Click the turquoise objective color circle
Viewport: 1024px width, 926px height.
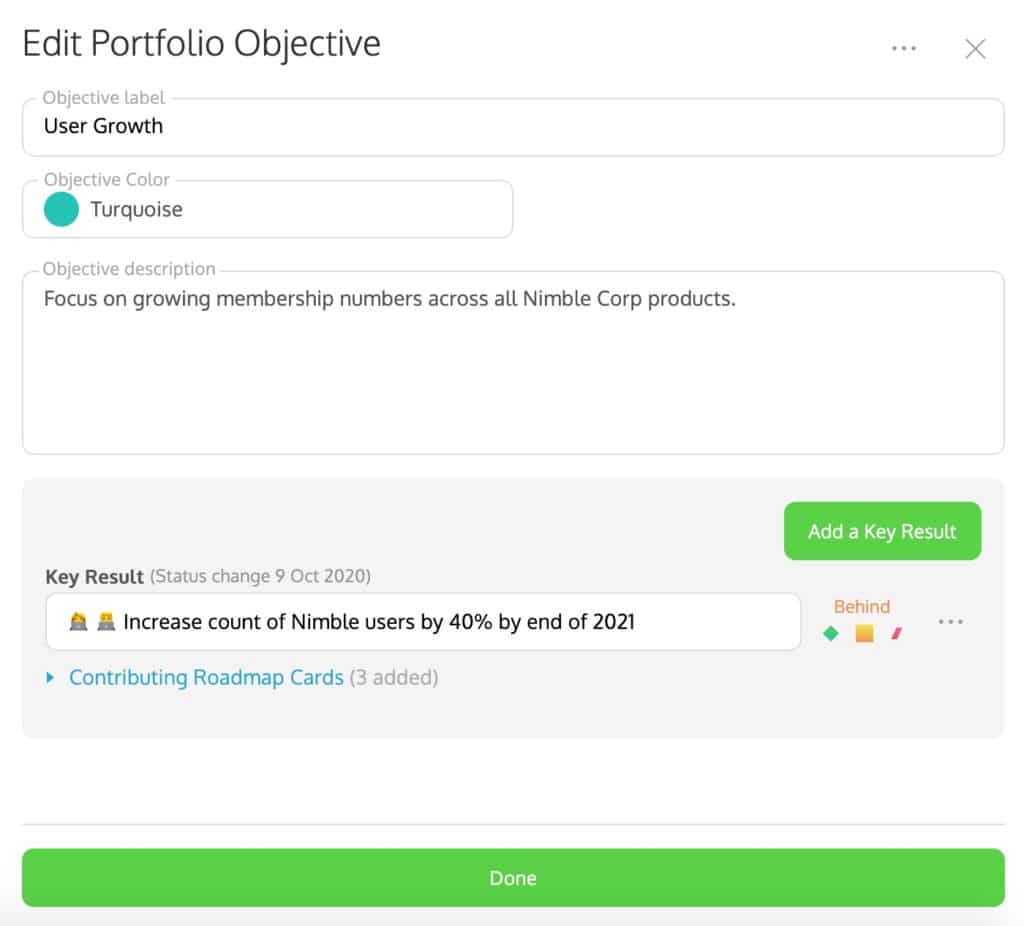click(60, 210)
